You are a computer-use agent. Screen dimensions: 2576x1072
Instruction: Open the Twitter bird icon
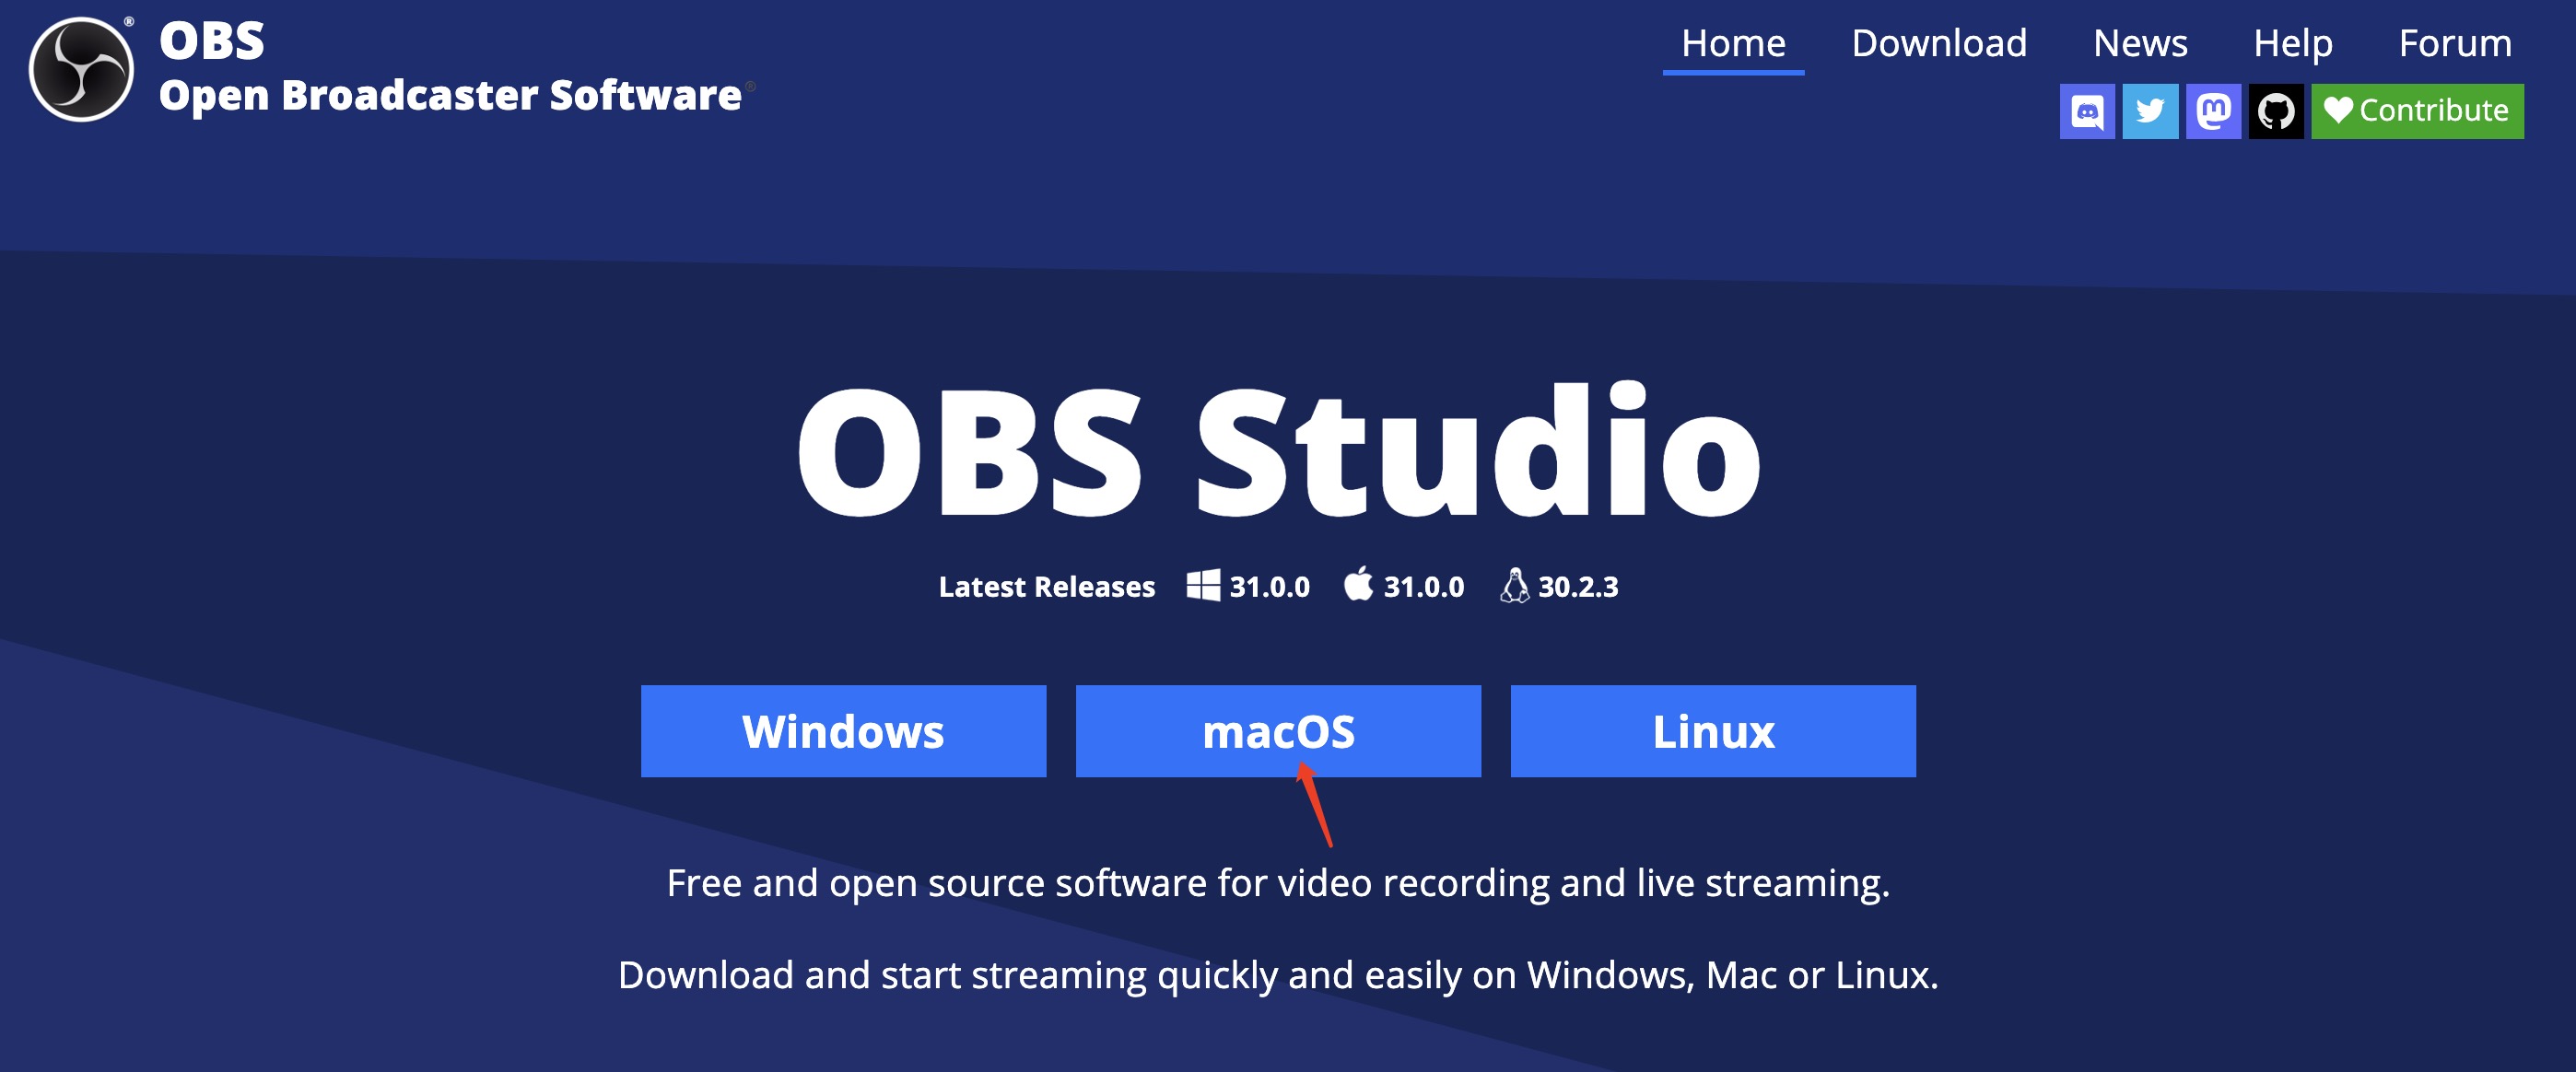(x=2149, y=111)
